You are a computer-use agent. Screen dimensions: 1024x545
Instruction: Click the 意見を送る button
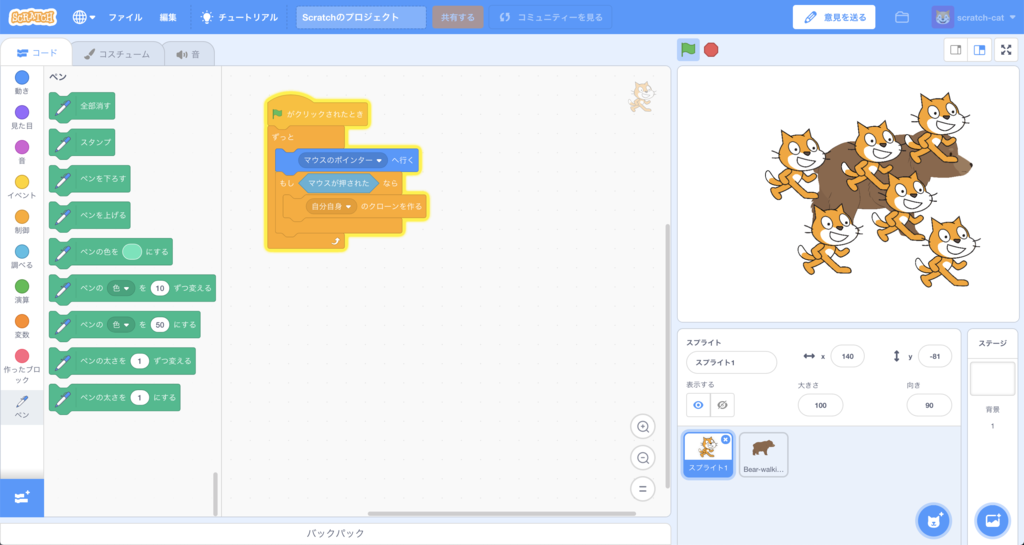tap(834, 17)
